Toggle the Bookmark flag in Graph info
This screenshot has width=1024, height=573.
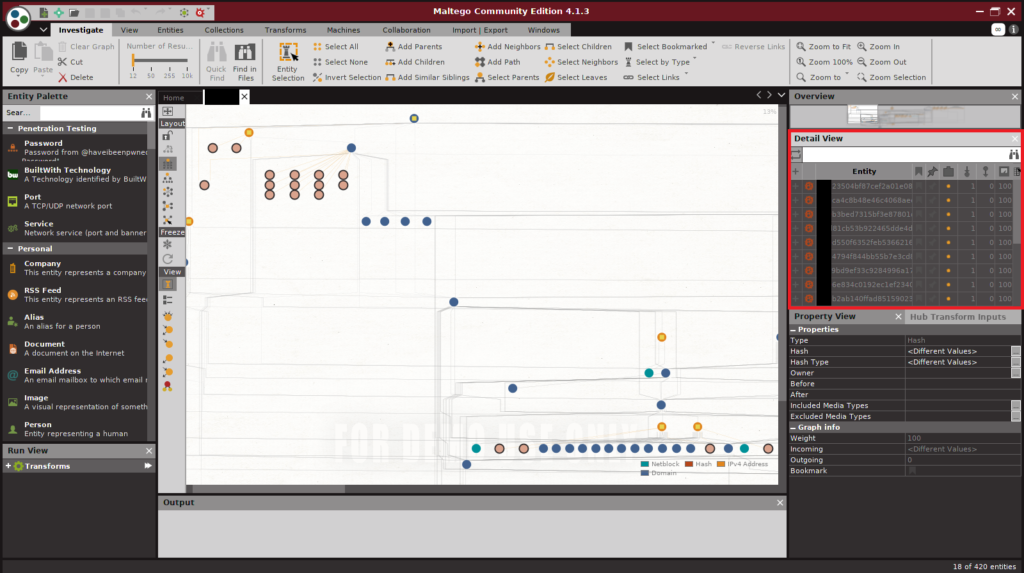[911, 470]
